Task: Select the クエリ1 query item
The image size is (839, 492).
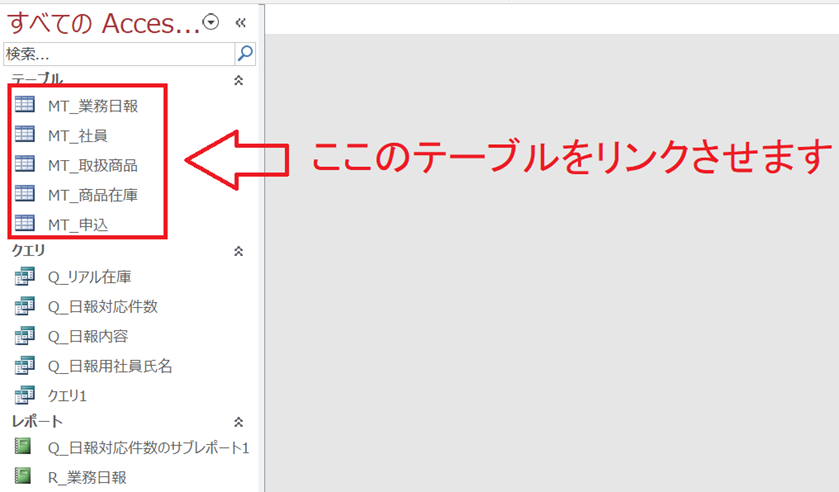Action: pos(70,395)
